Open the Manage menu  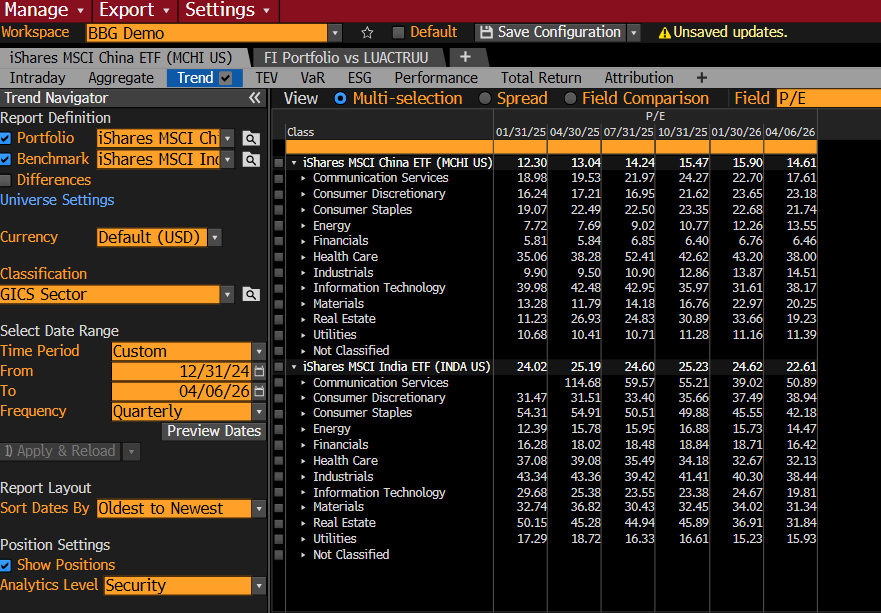(44, 10)
